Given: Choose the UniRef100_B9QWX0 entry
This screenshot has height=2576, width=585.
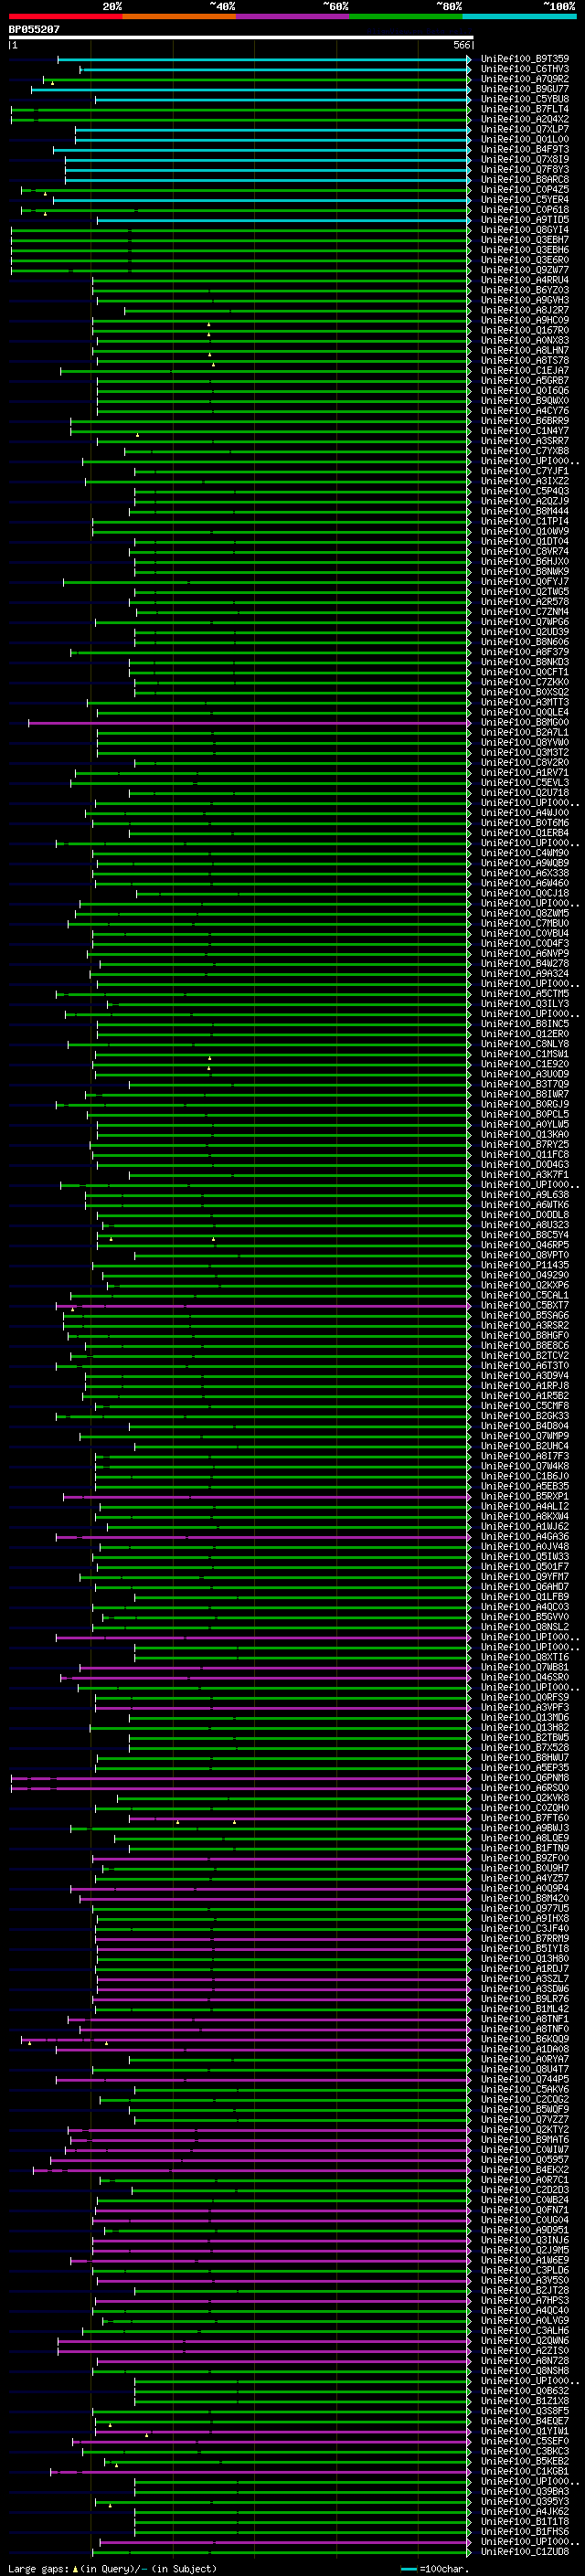Looking at the screenshot, I should pyautogui.click(x=525, y=401).
